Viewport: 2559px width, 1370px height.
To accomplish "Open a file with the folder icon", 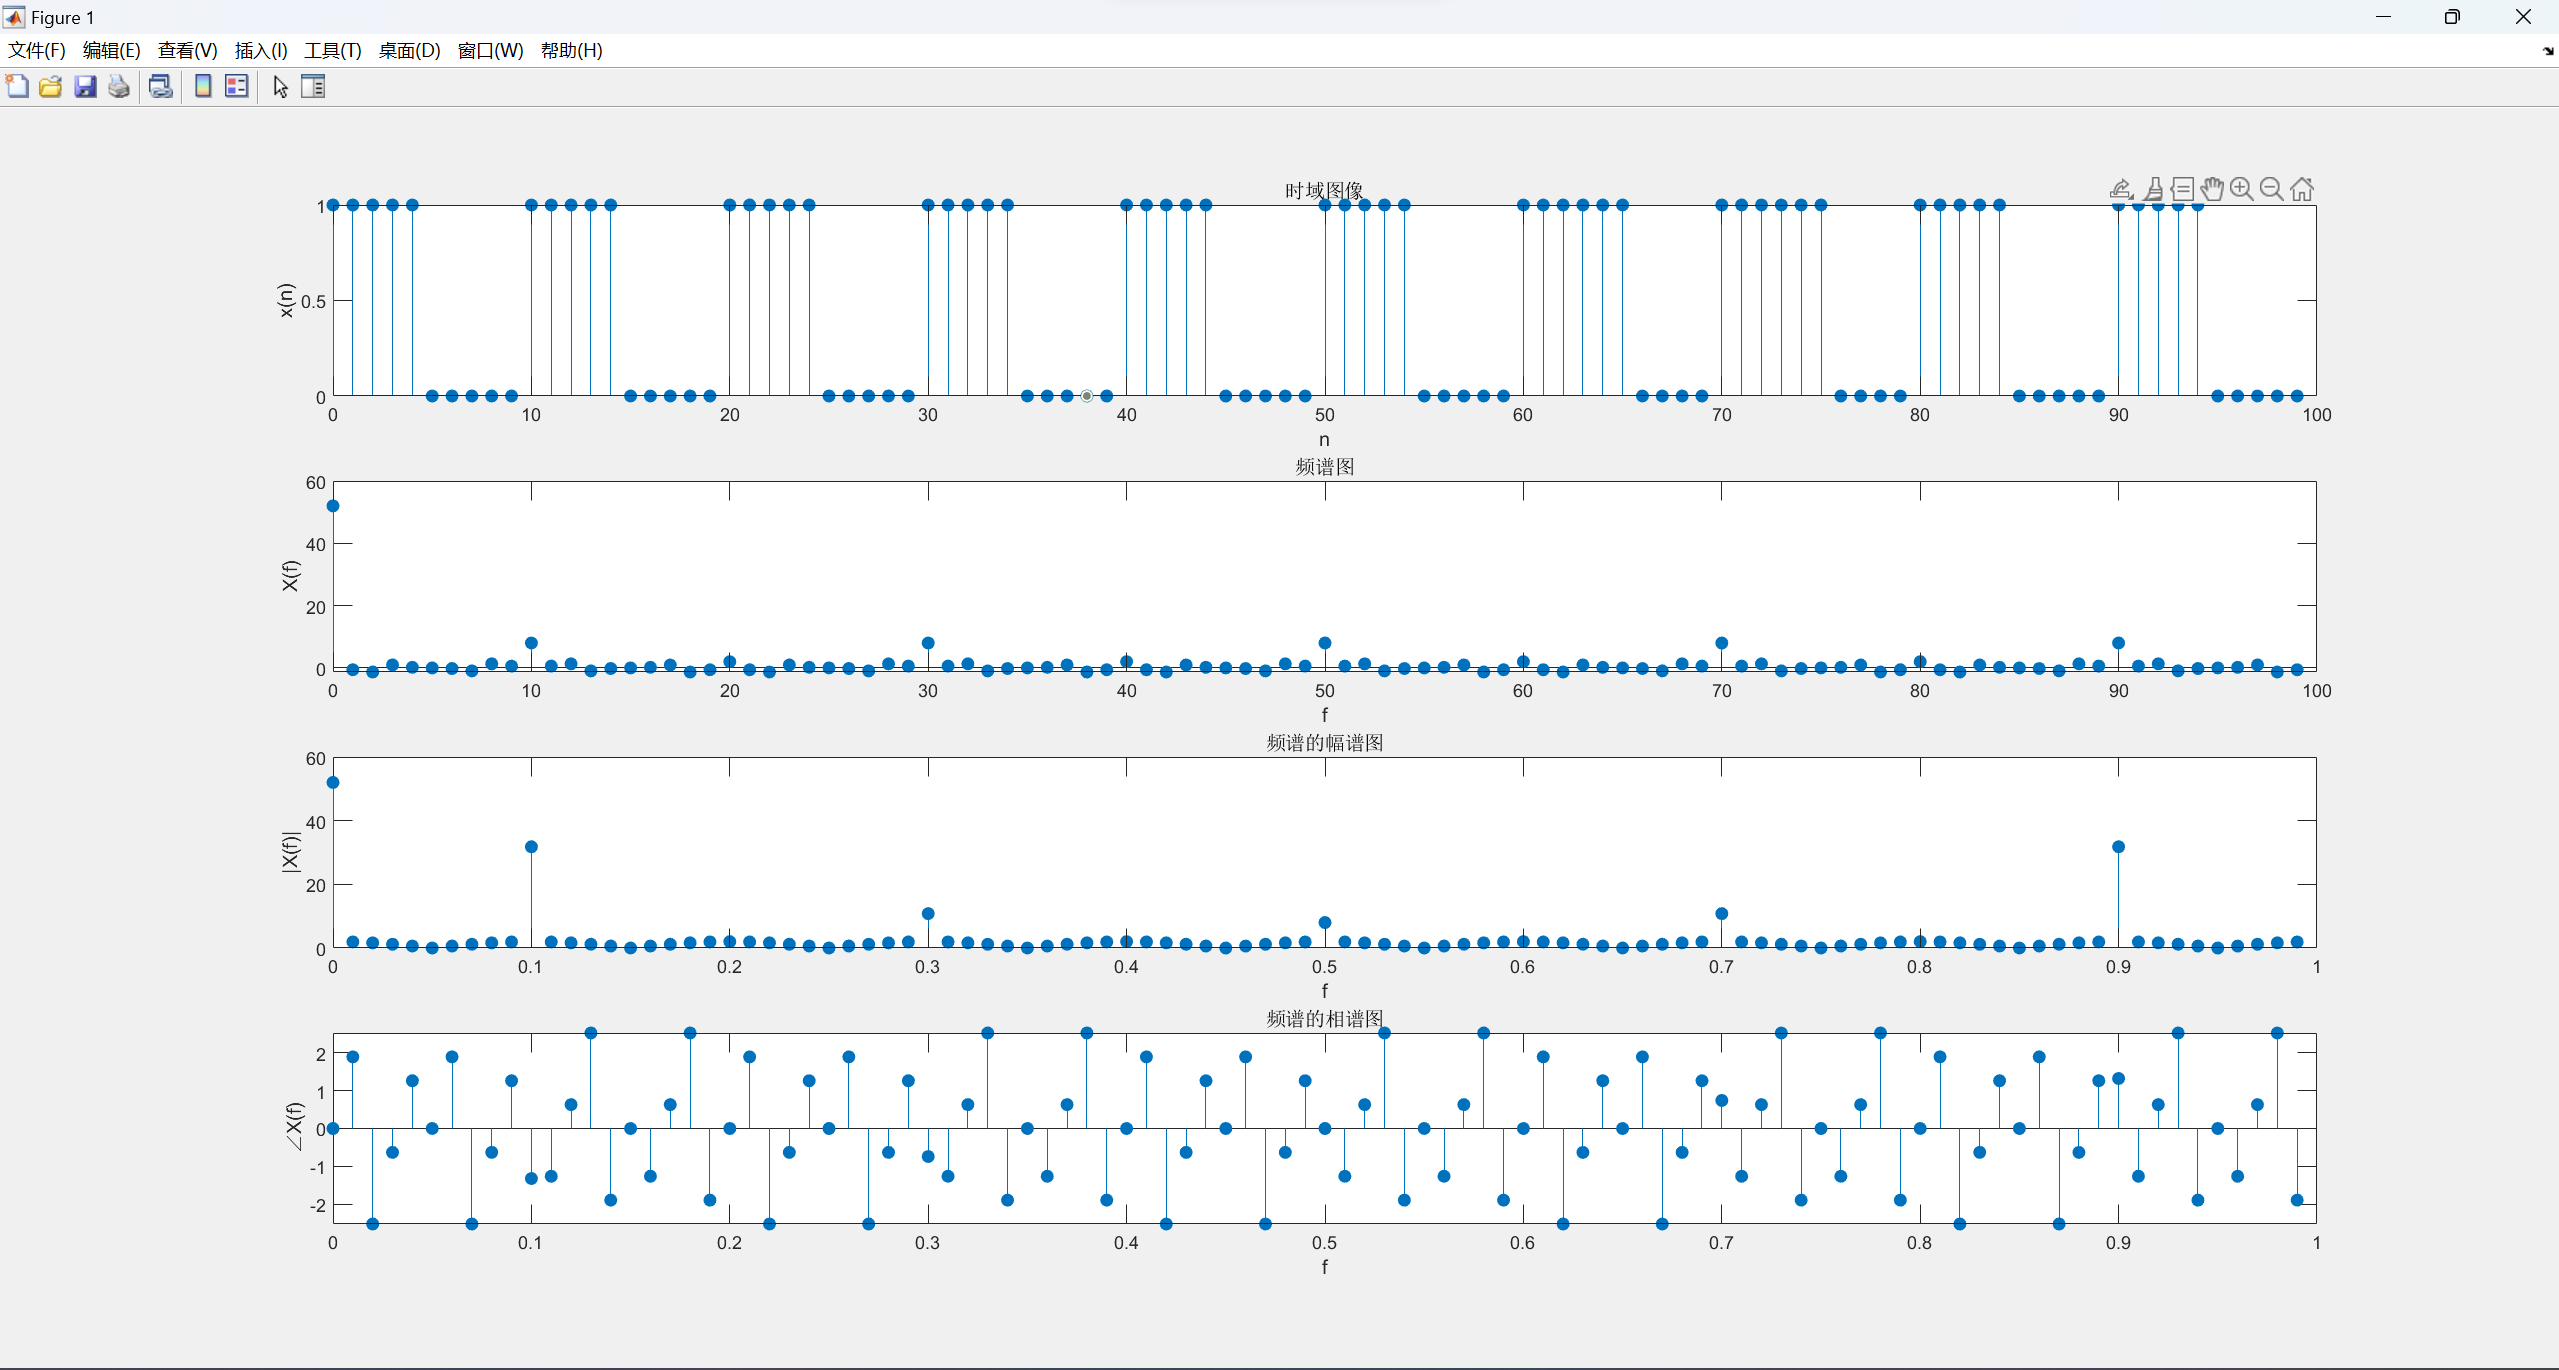I will [x=50, y=87].
